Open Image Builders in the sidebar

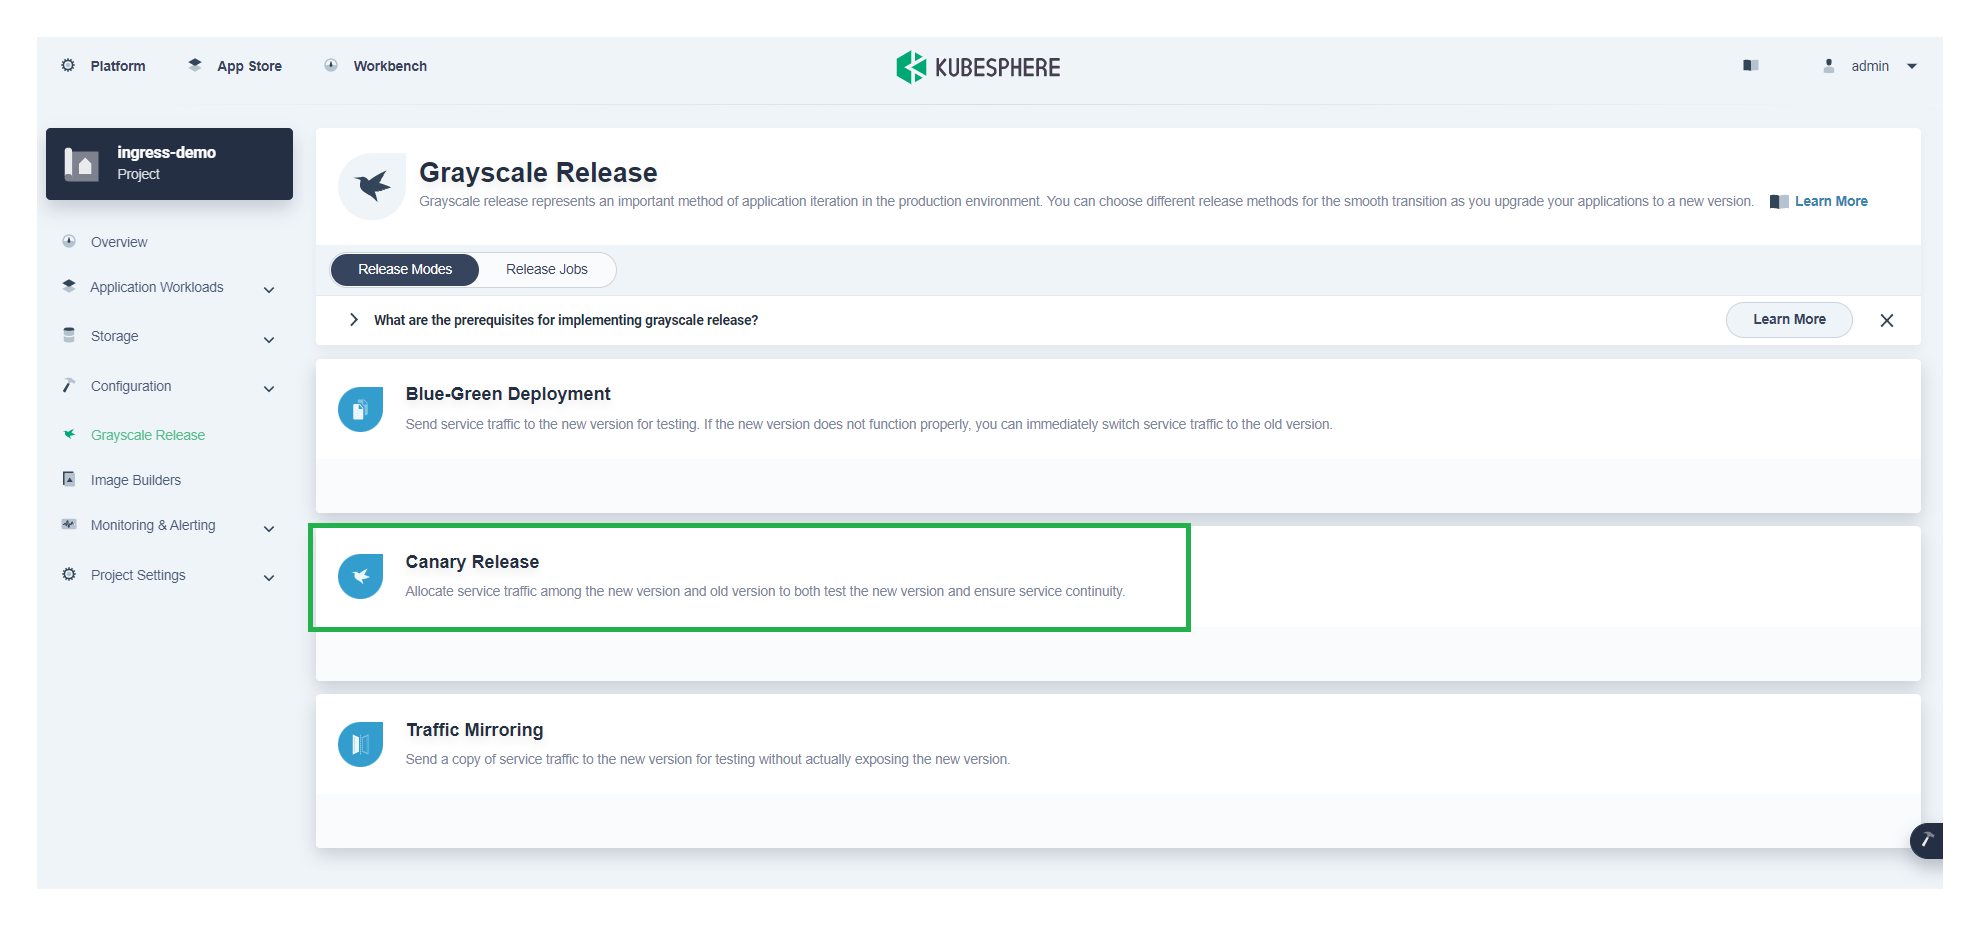point(136,480)
